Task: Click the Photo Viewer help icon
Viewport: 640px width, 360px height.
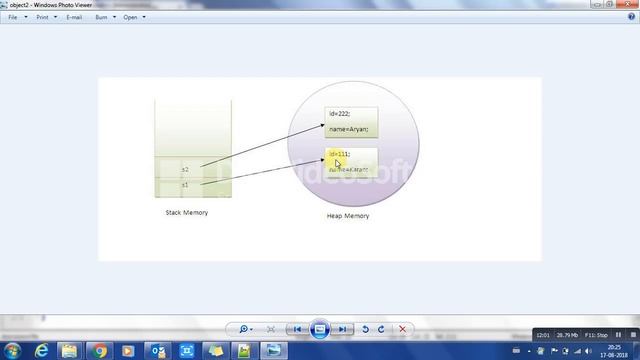Action: [631, 17]
